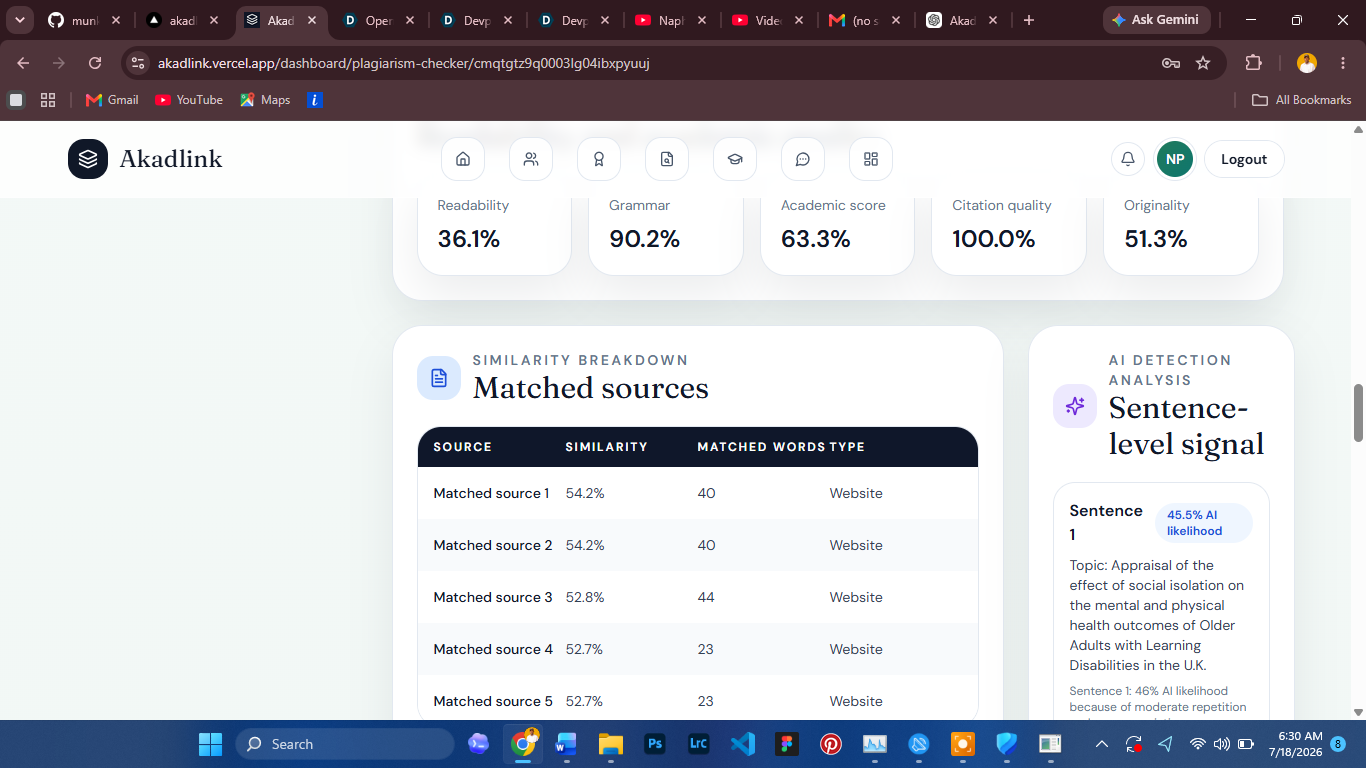The width and height of the screenshot is (1366, 768).
Task: Click the Logout button
Action: (1244, 159)
